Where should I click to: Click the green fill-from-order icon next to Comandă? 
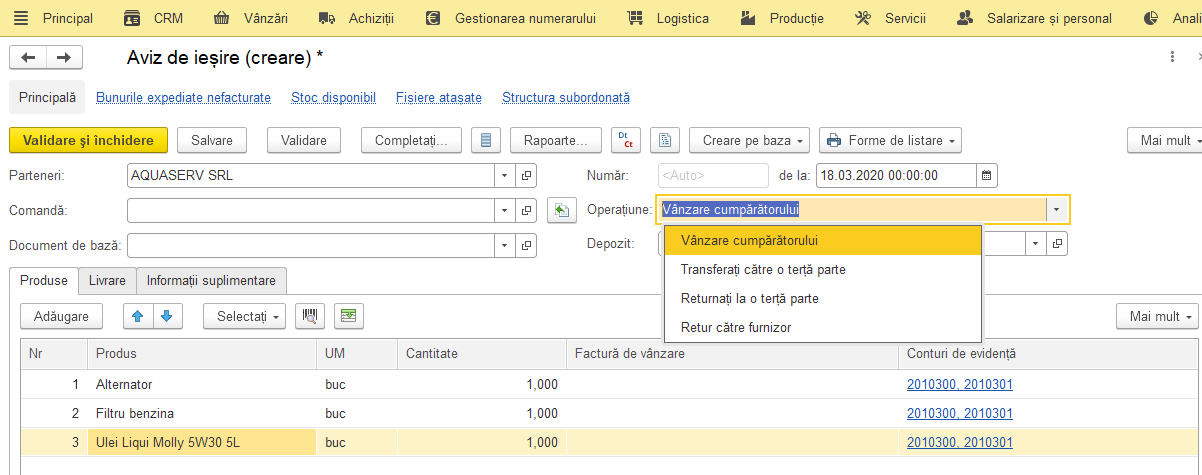pos(562,210)
